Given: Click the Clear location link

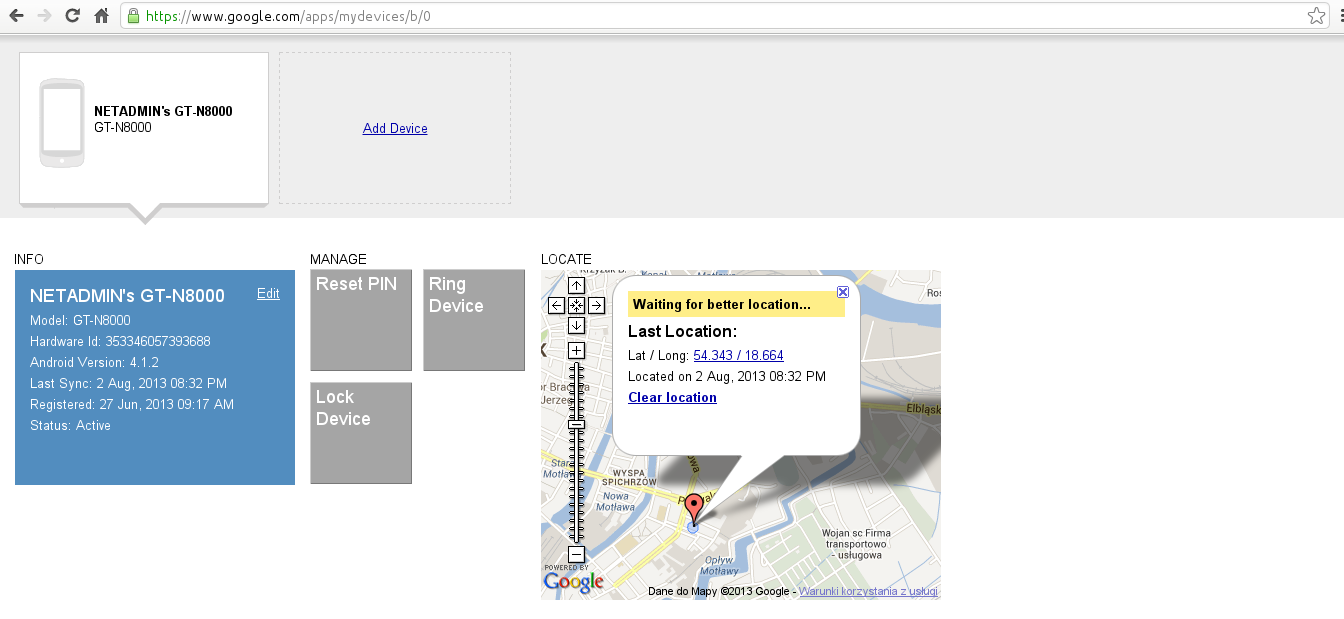Looking at the screenshot, I should point(672,398).
